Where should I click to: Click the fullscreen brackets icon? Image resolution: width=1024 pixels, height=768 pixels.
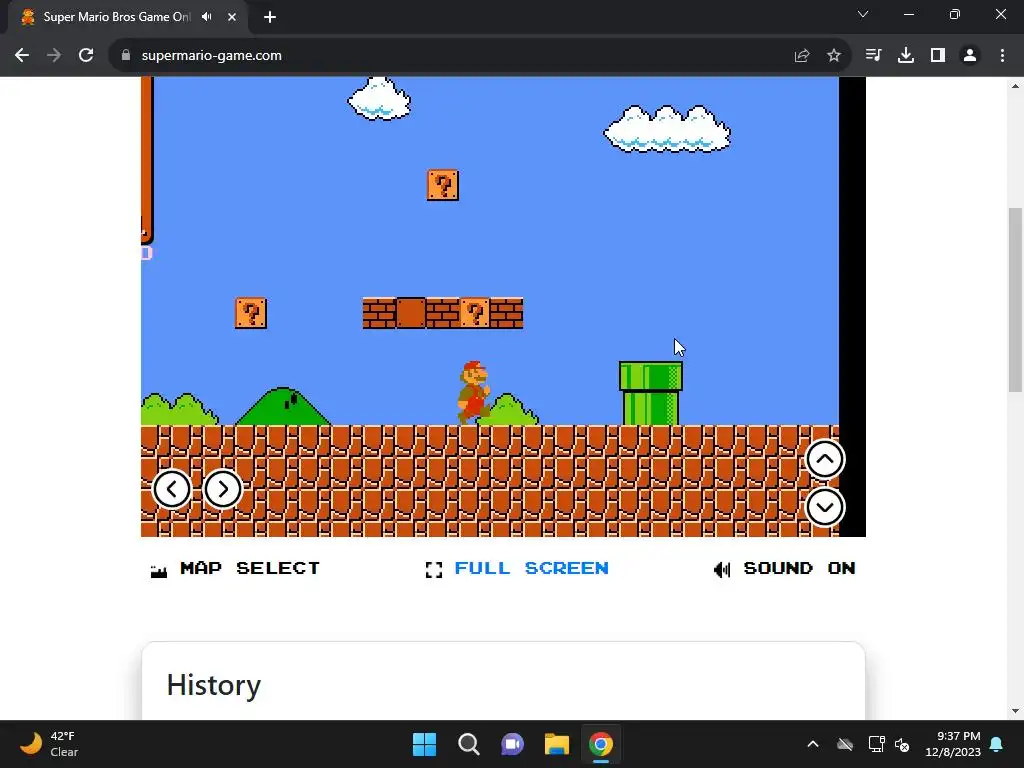tap(434, 569)
